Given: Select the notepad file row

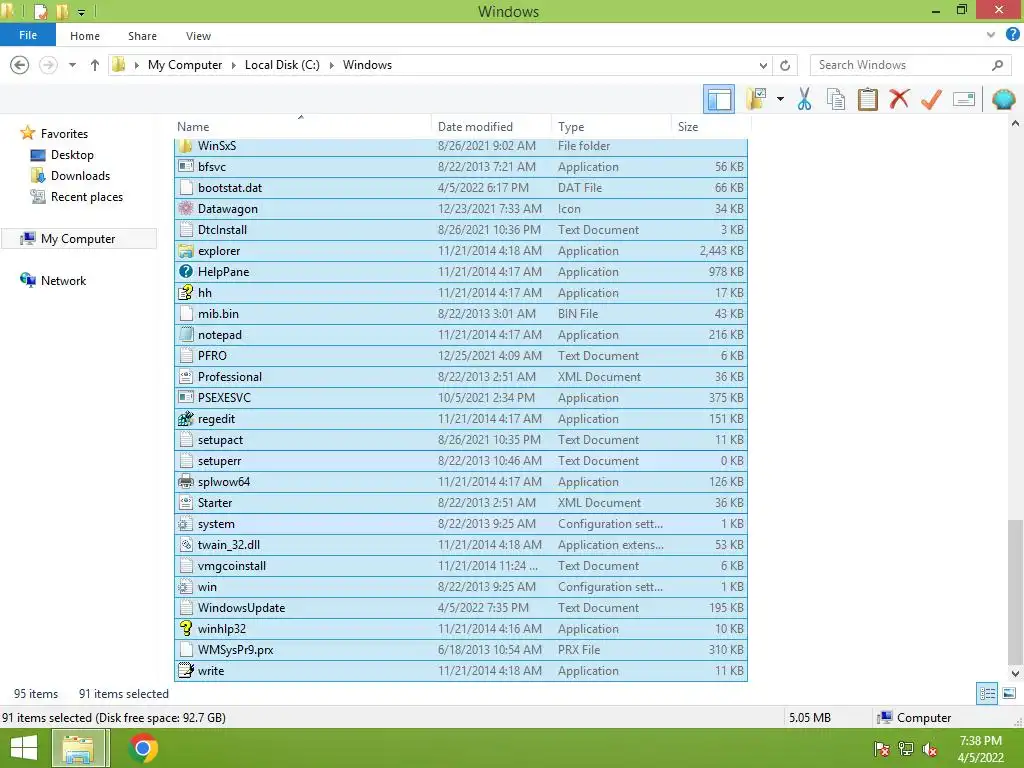Looking at the screenshot, I should (x=461, y=334).
